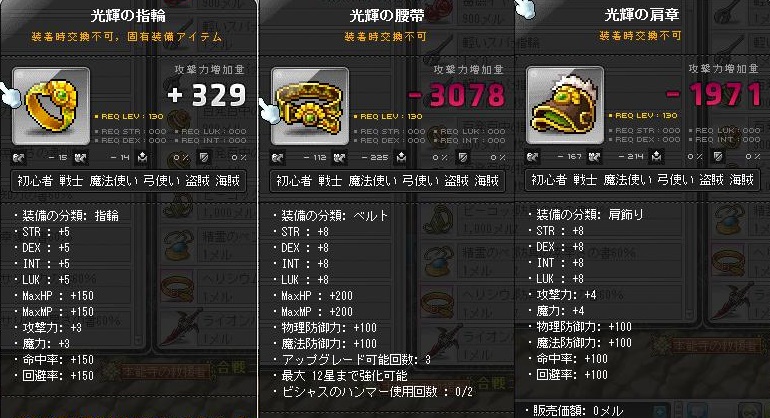Select the 光輝の腰帯 tooltip title

[x=387, y=16]
